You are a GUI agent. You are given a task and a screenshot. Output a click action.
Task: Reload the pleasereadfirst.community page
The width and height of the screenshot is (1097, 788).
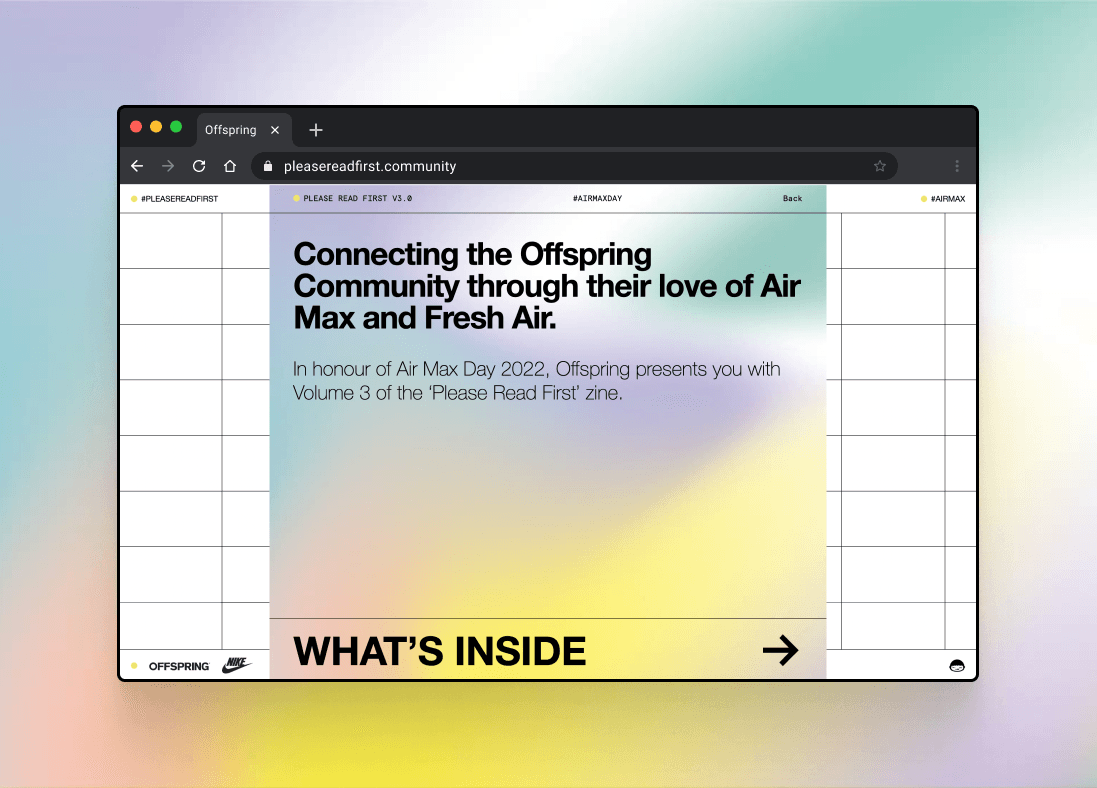pyautogui.click(x=198, y=166)
